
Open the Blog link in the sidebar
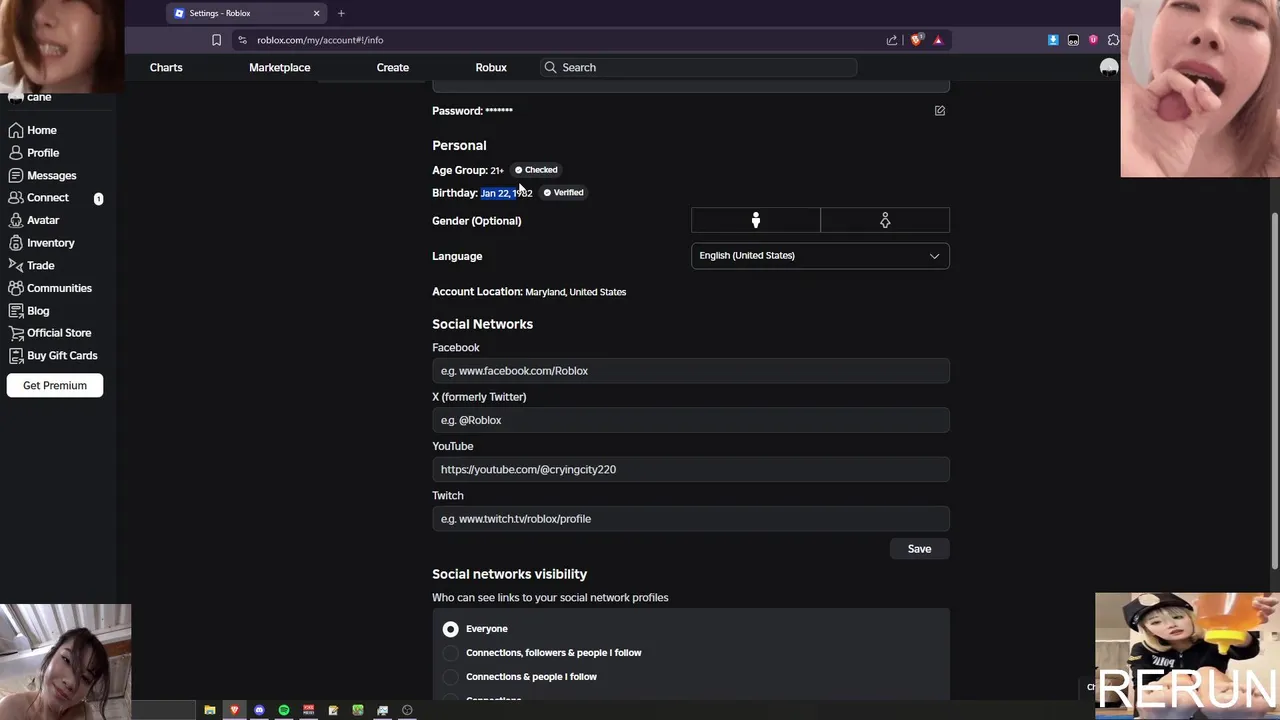(x=28, y=311)
